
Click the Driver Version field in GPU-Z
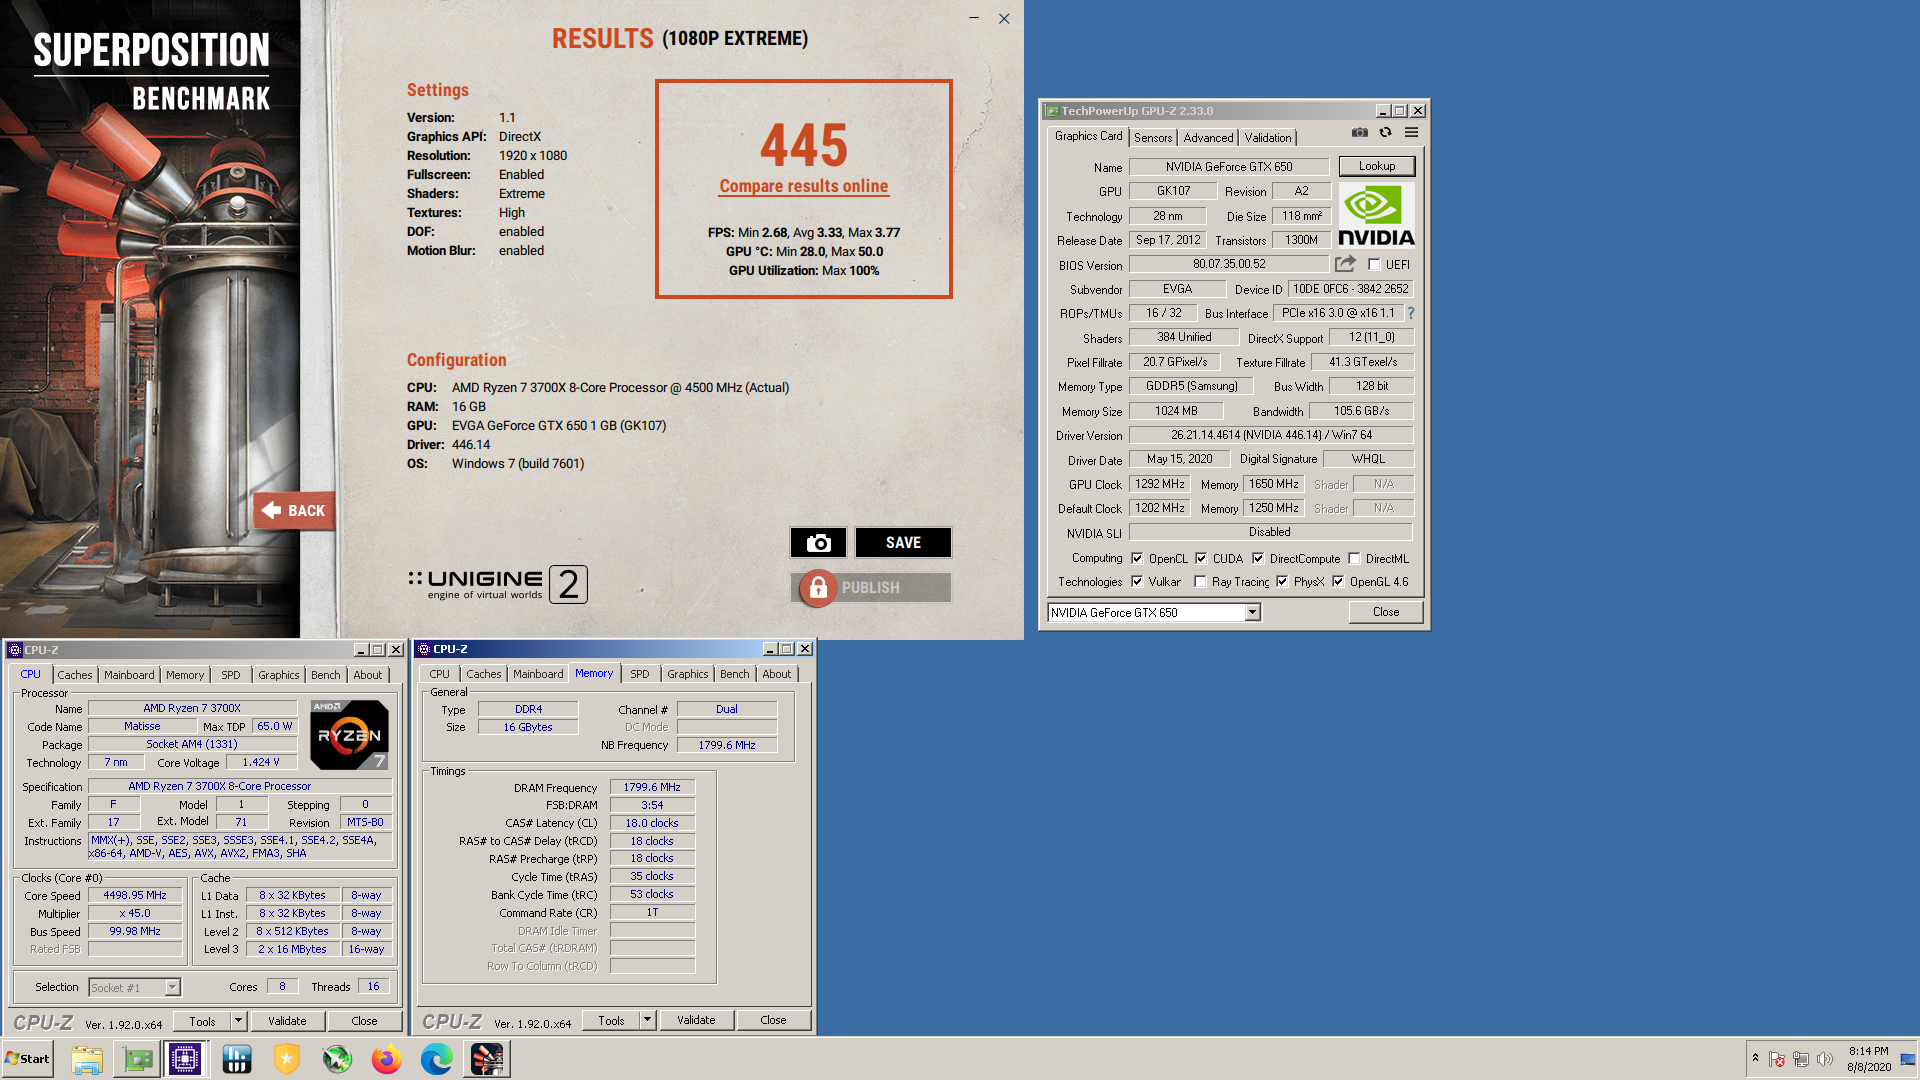(x=1272, y=435)
